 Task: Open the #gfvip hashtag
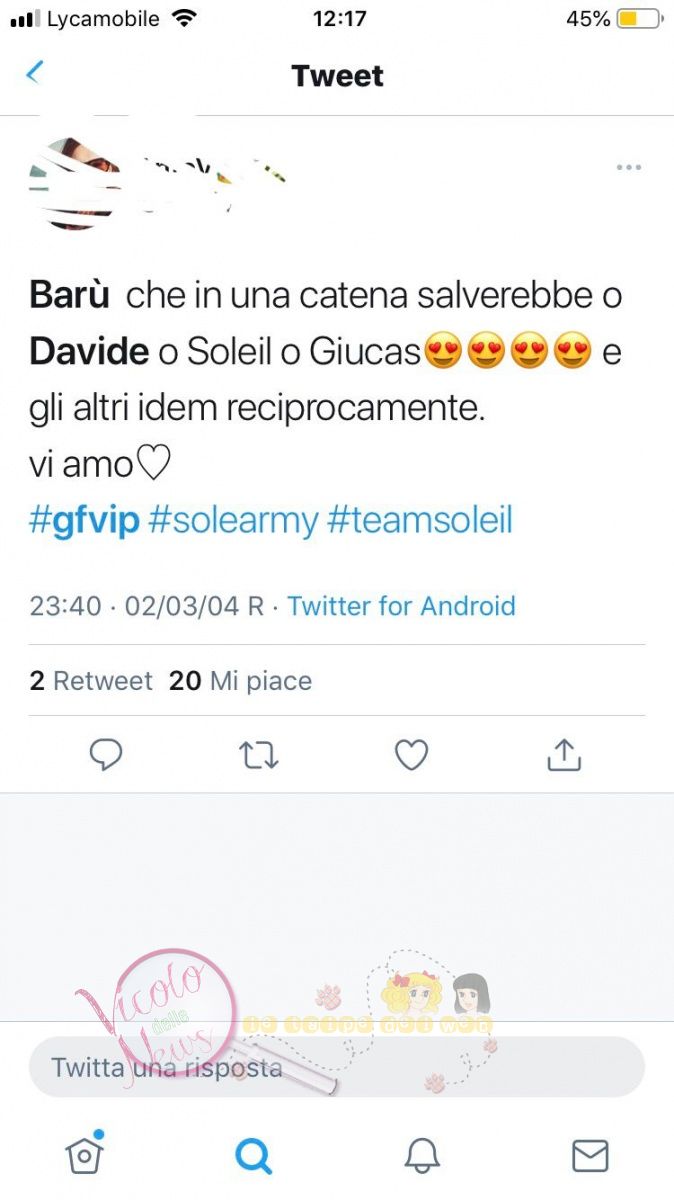pos(84,520)
